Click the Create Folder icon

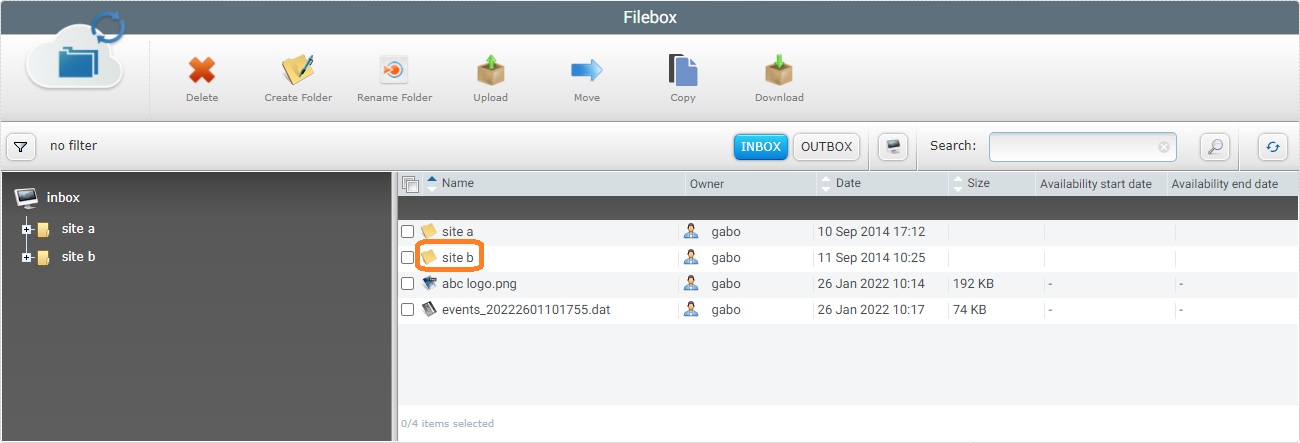click(x=298, y=70)
